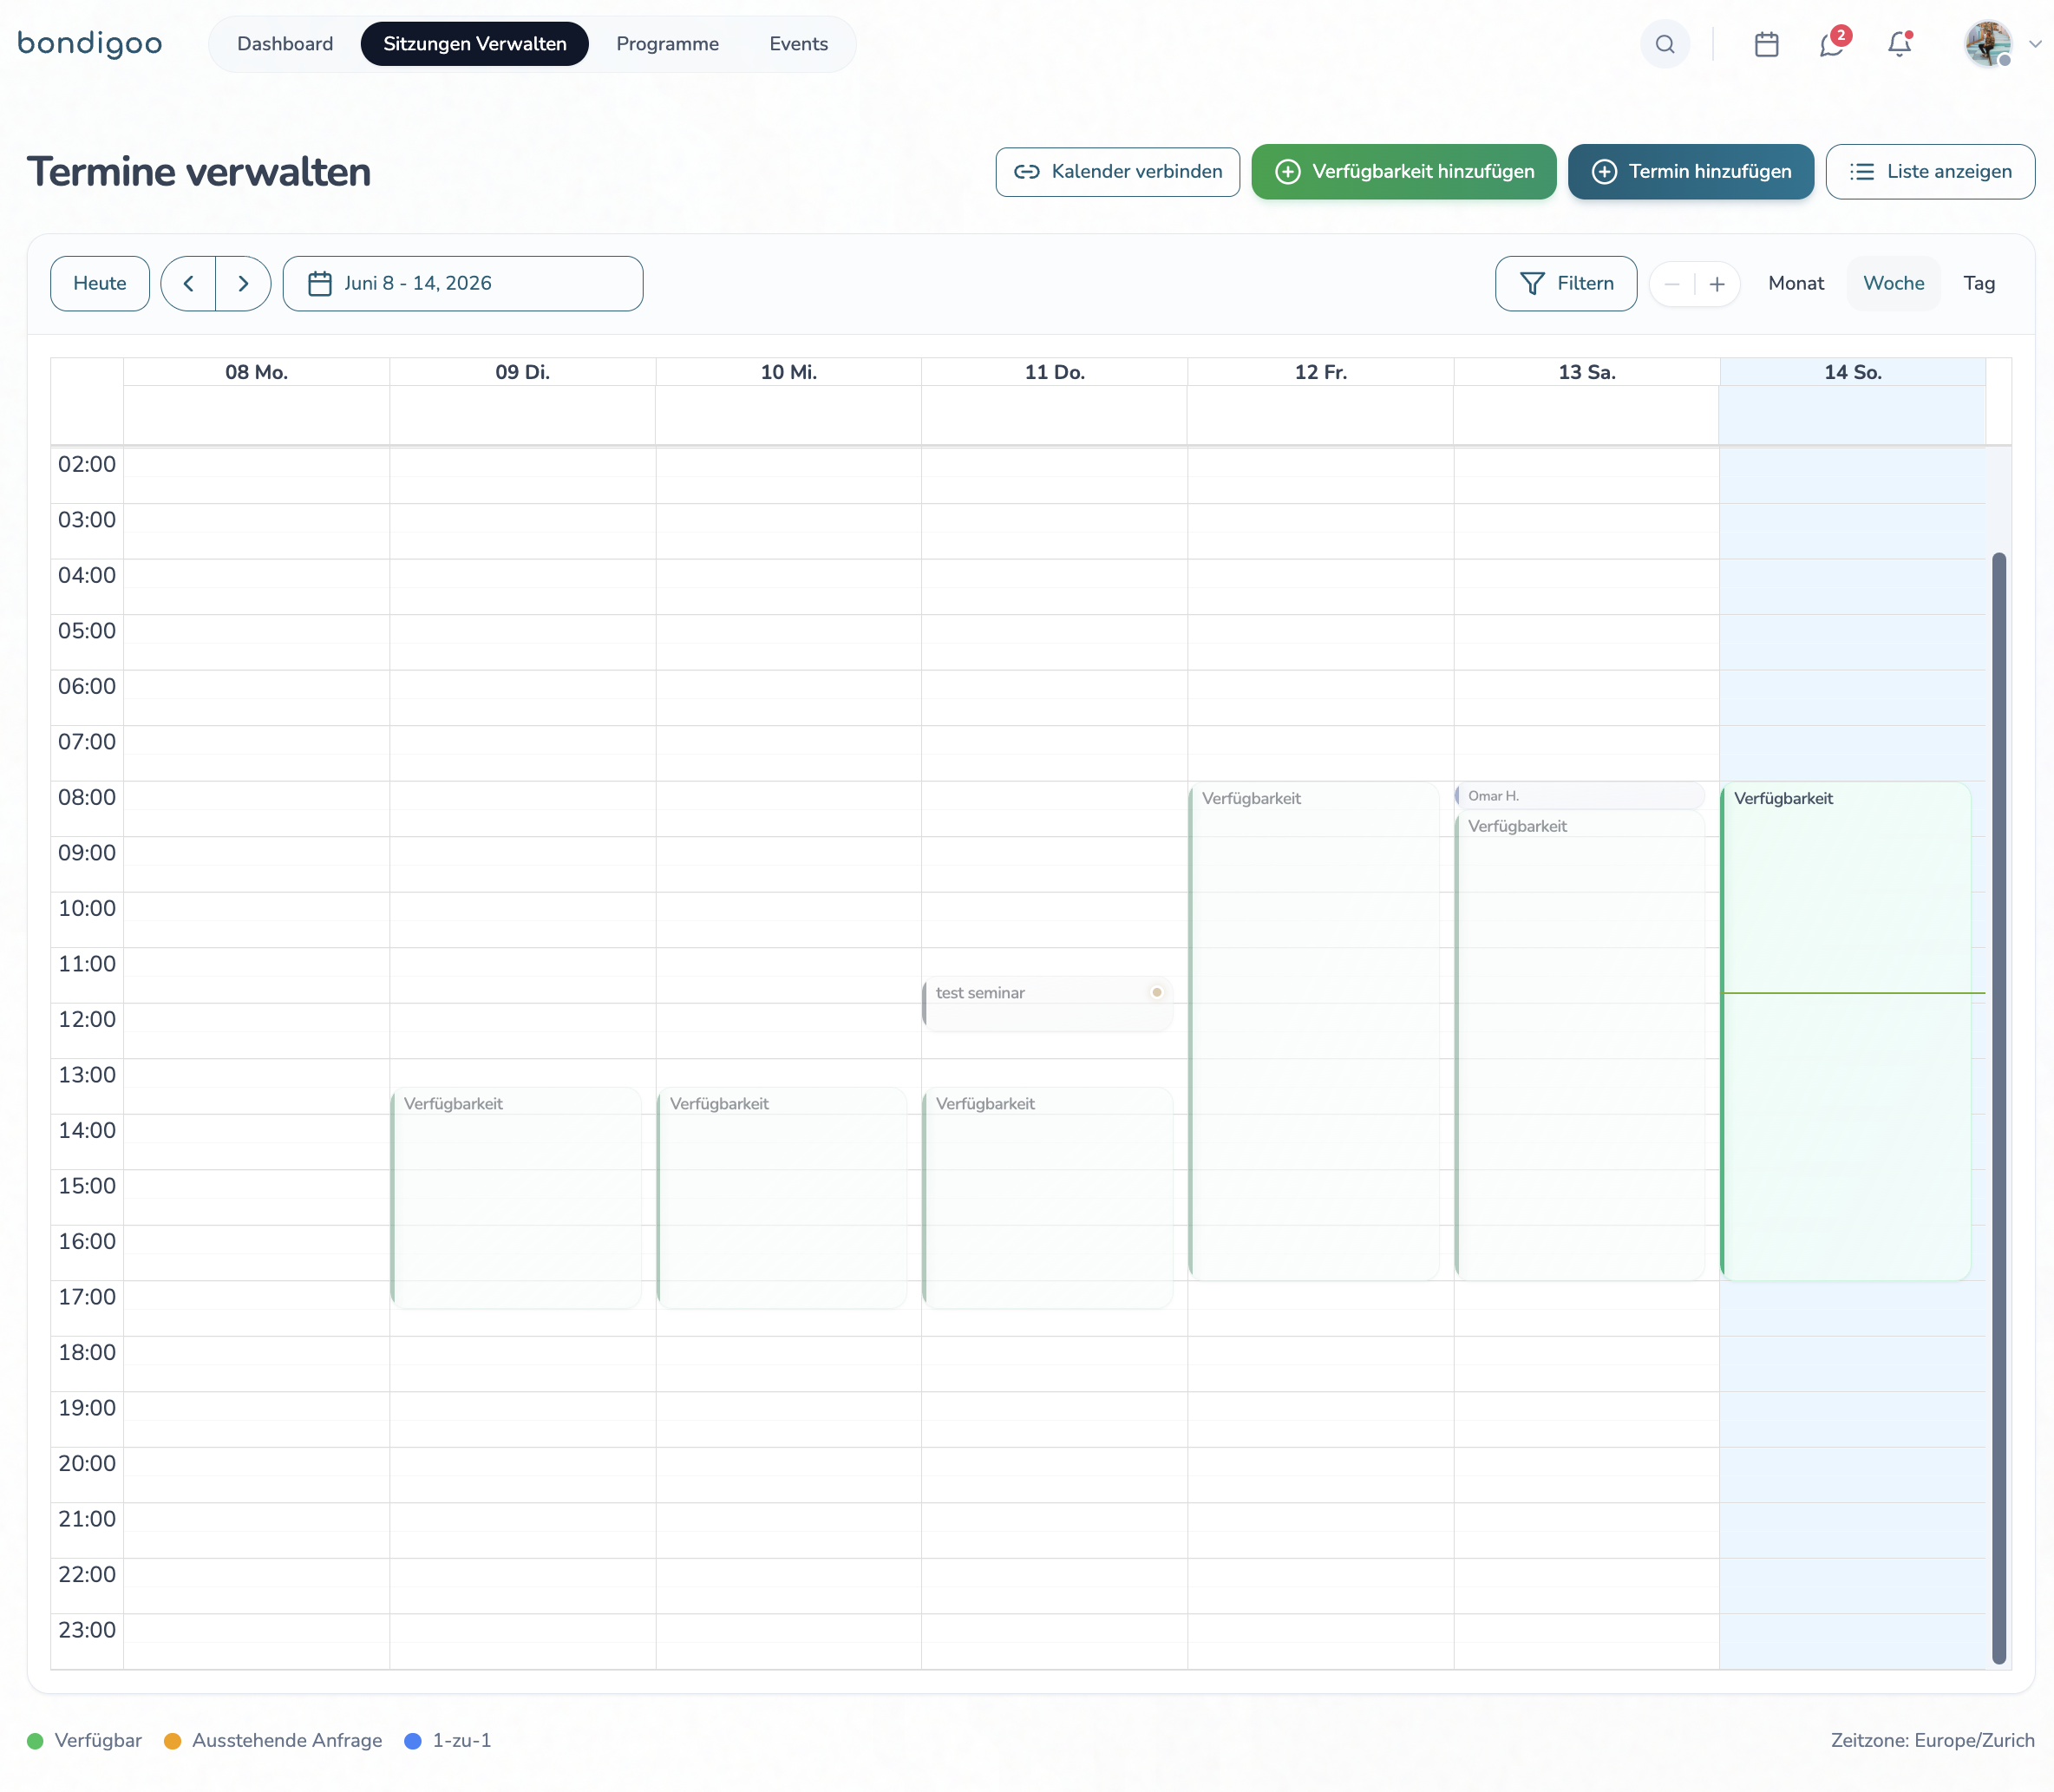Image resolution: width=2054 pixels, height=1792 pixels.
Task: Select the 12 Fr. column header
Action: tap(1321, 372)
